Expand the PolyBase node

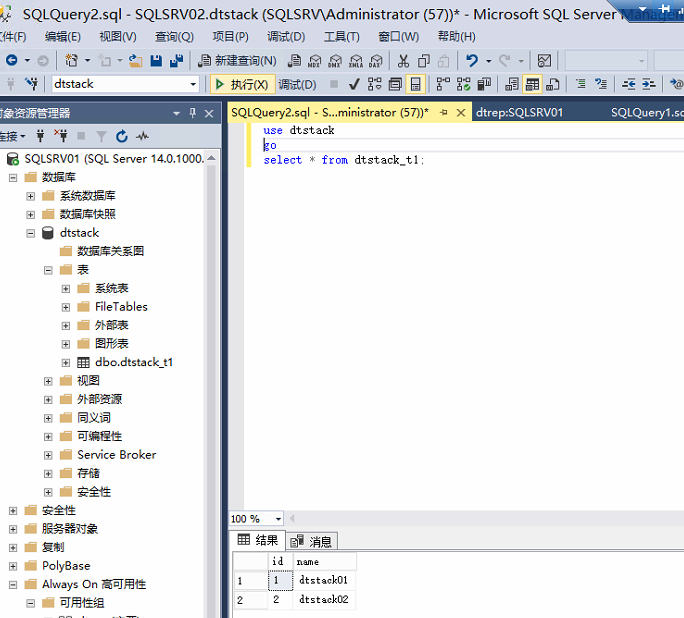pyautogui.click(x=13, y=566)
